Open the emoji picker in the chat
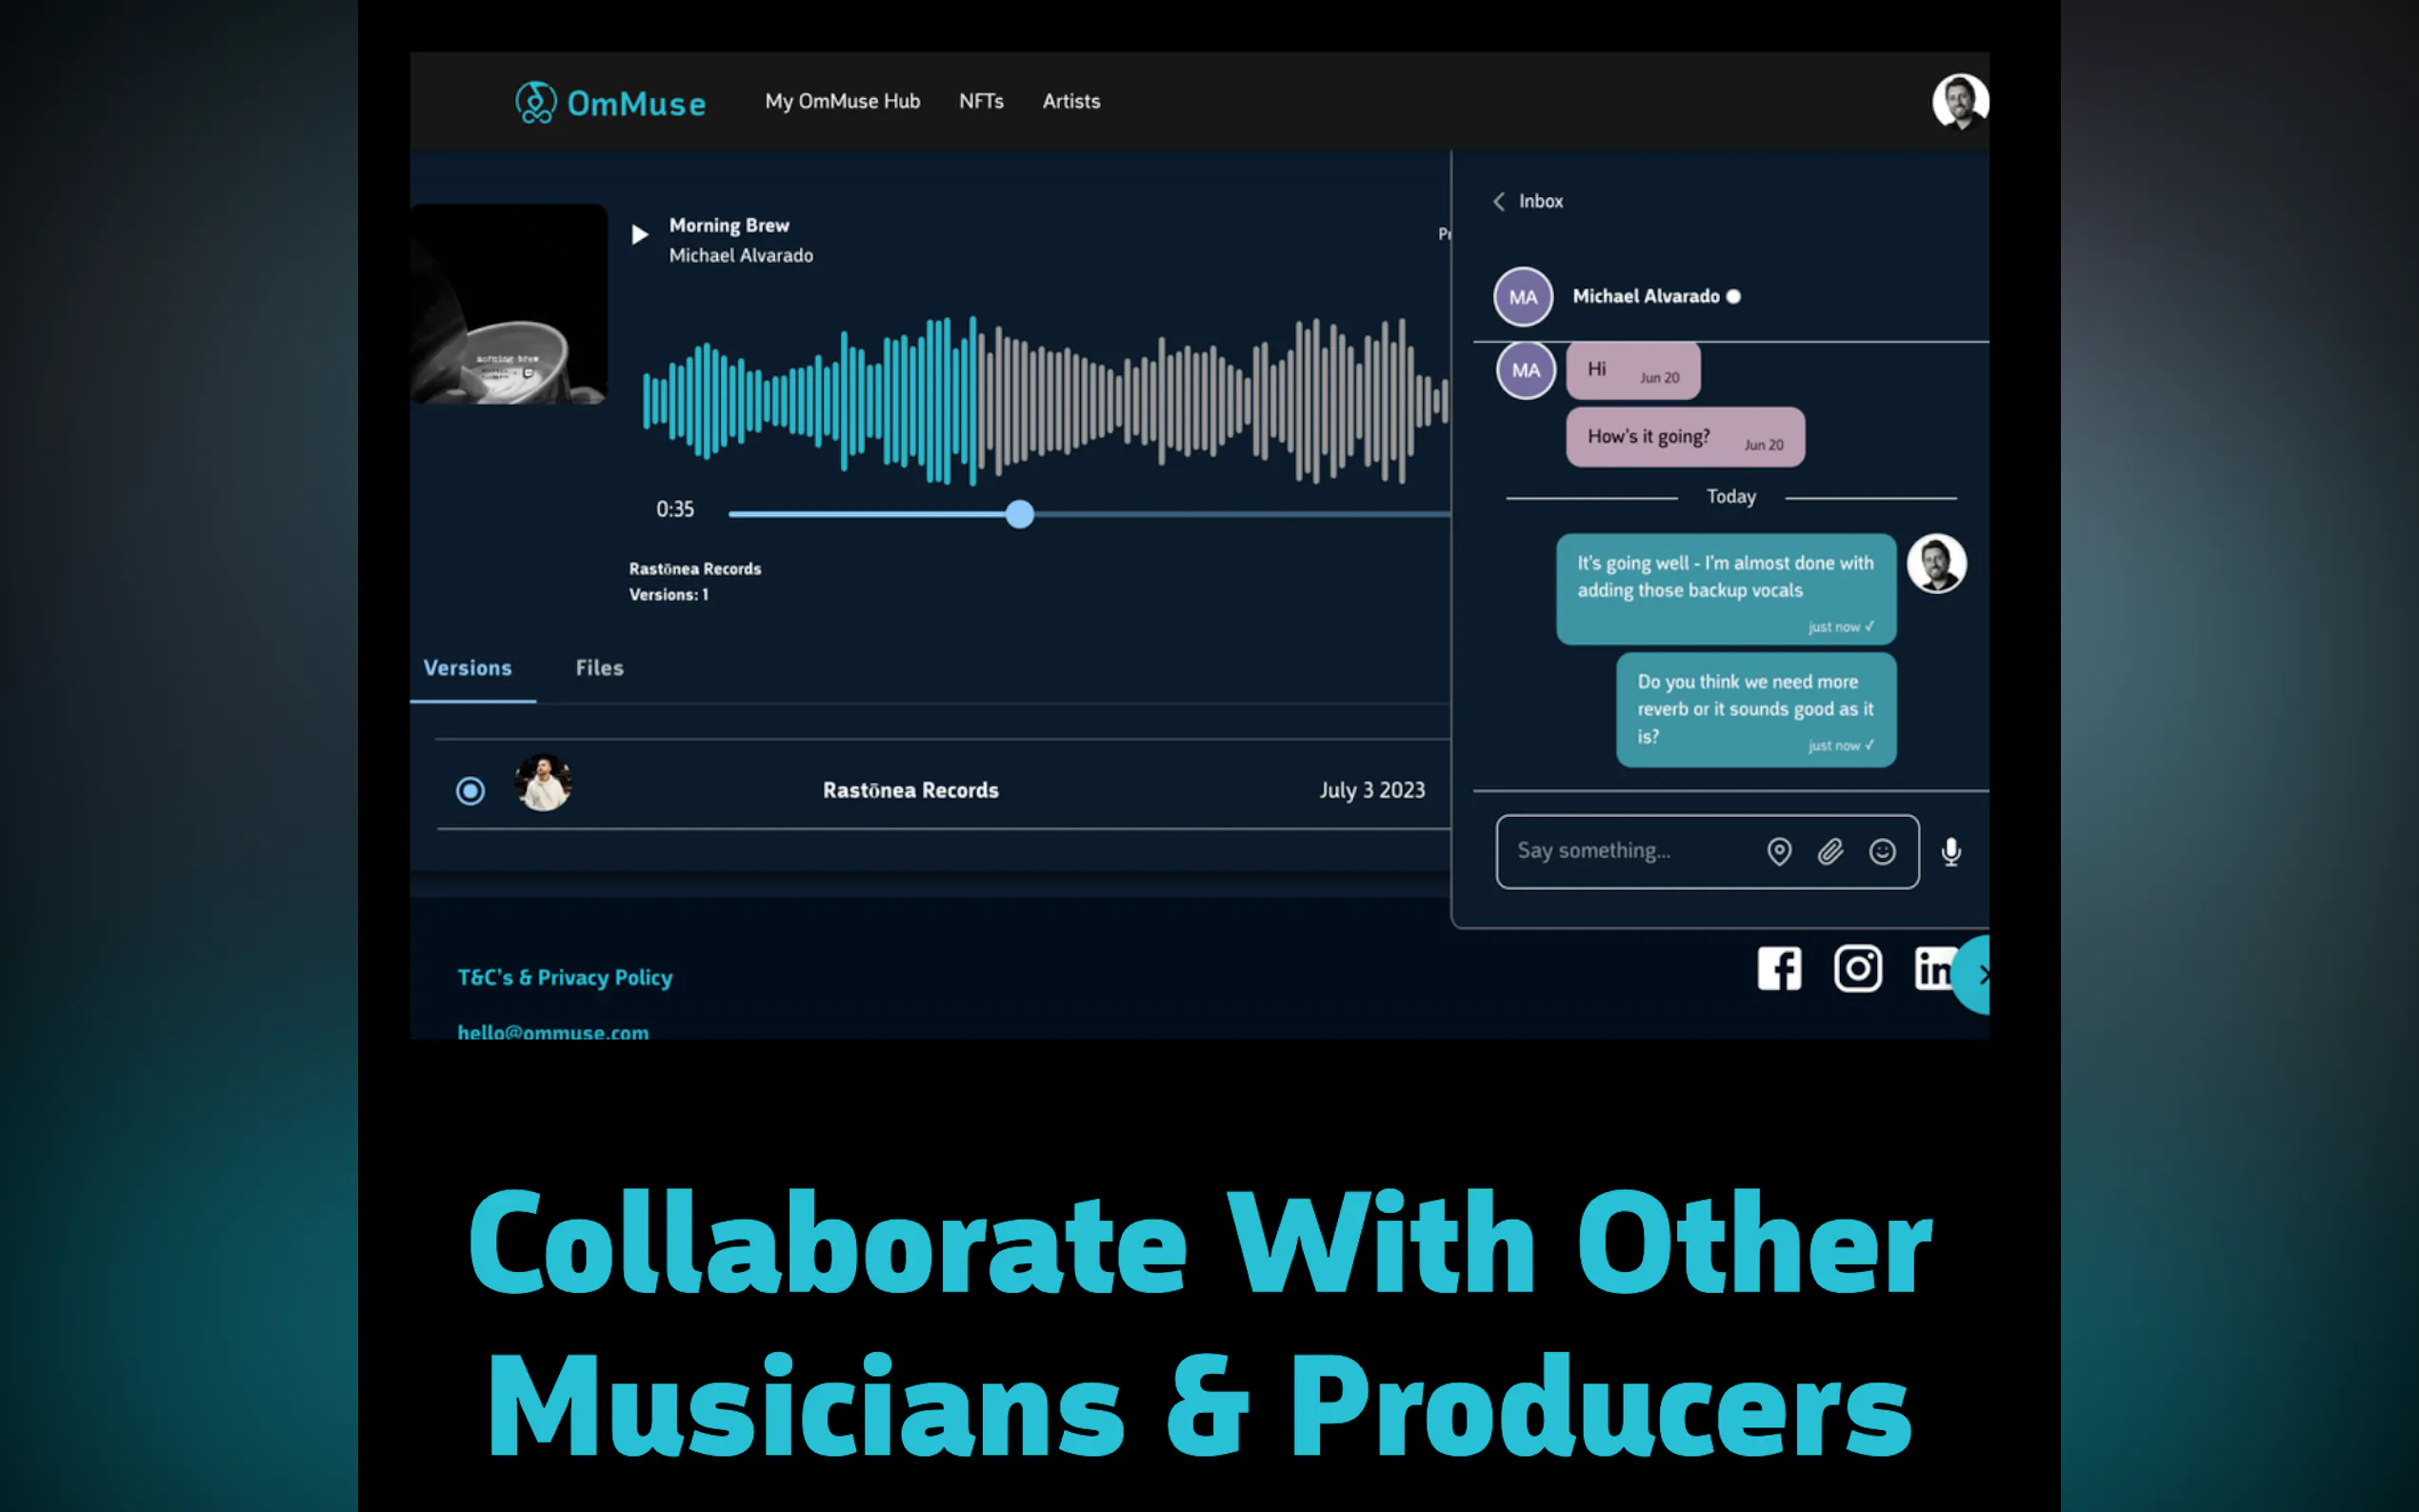This screenshot has width=2419, height=1512. point(1881,851)
